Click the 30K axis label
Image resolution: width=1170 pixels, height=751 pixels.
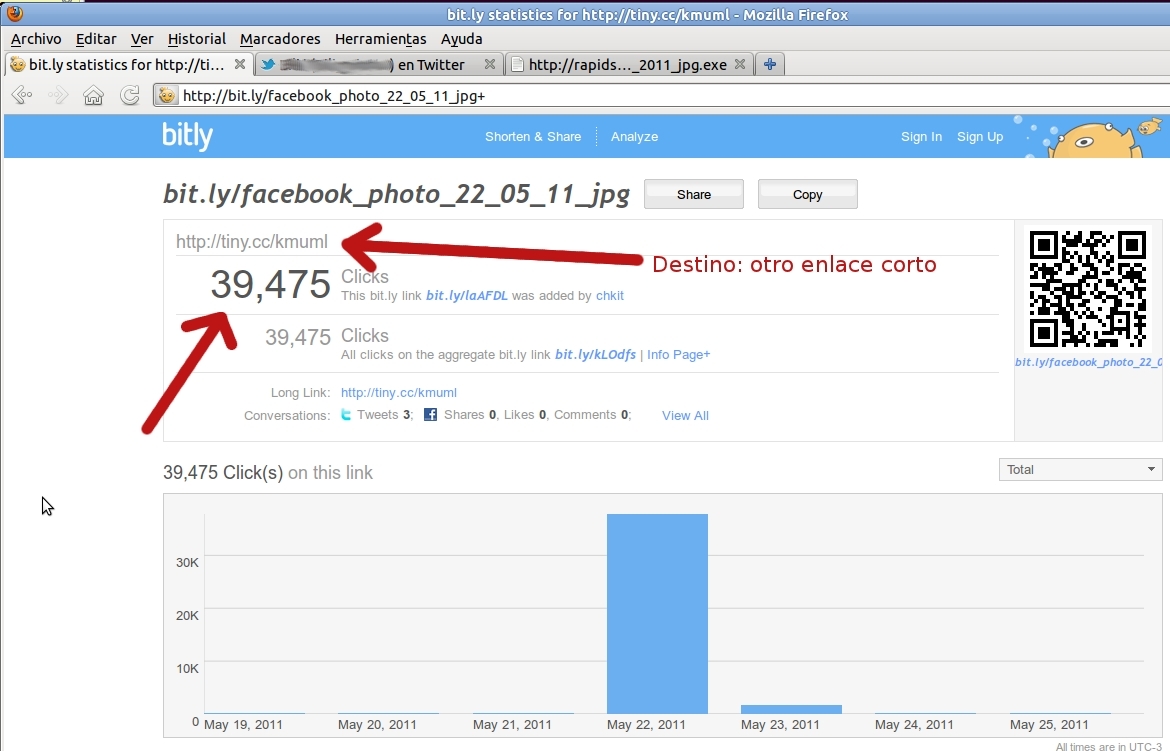click(187, 562)
